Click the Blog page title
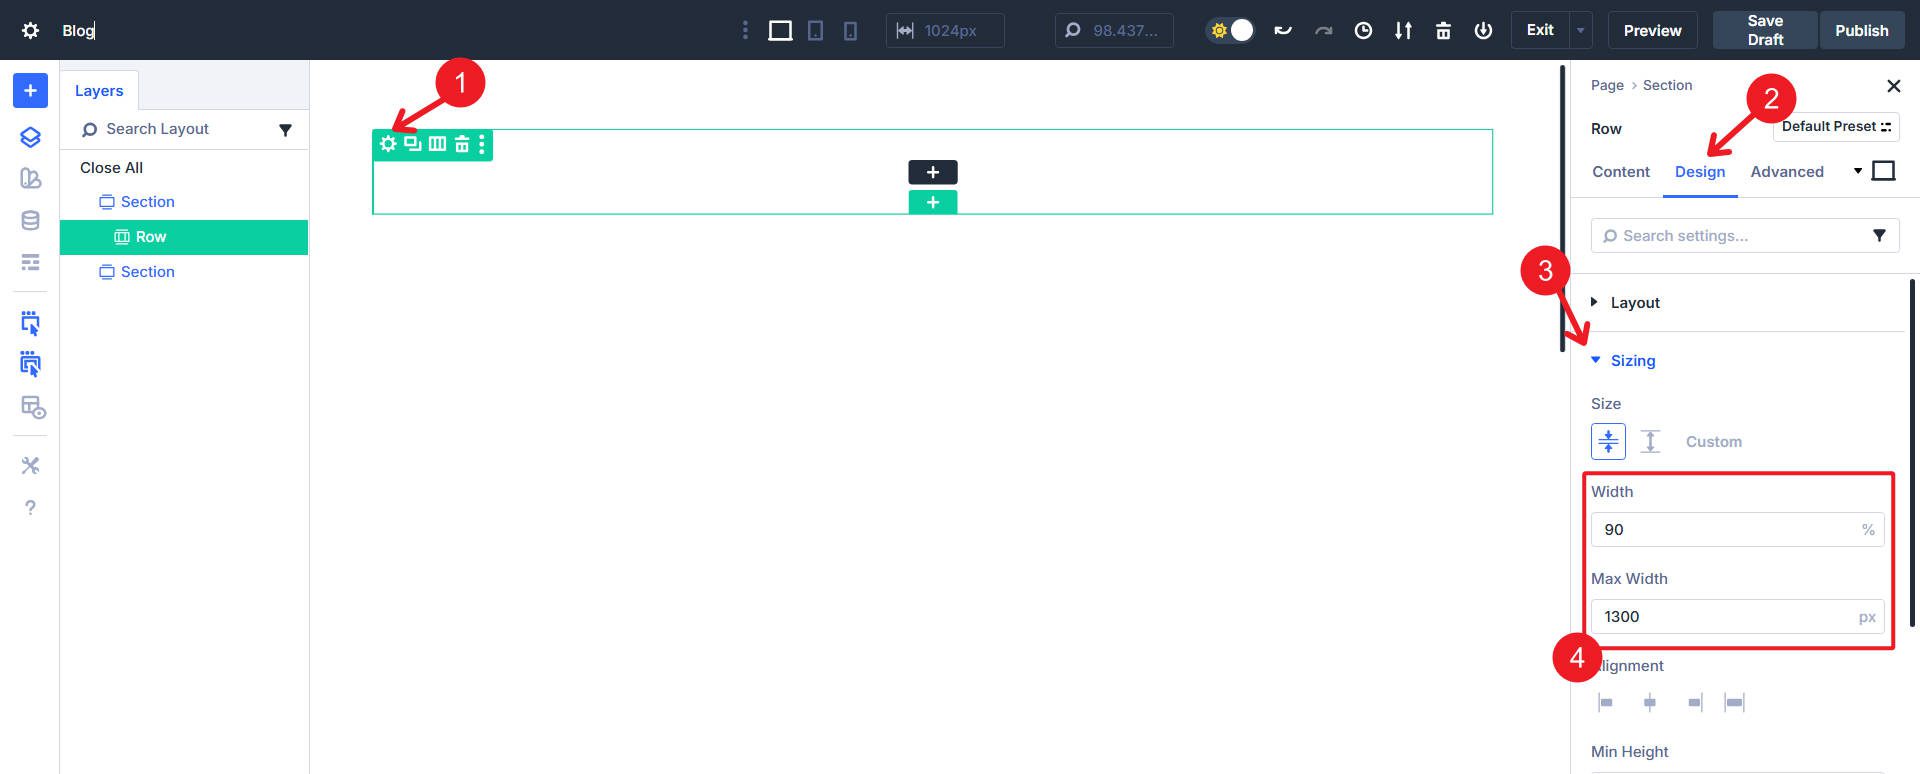1920x774 pixels. click(78, 30)
